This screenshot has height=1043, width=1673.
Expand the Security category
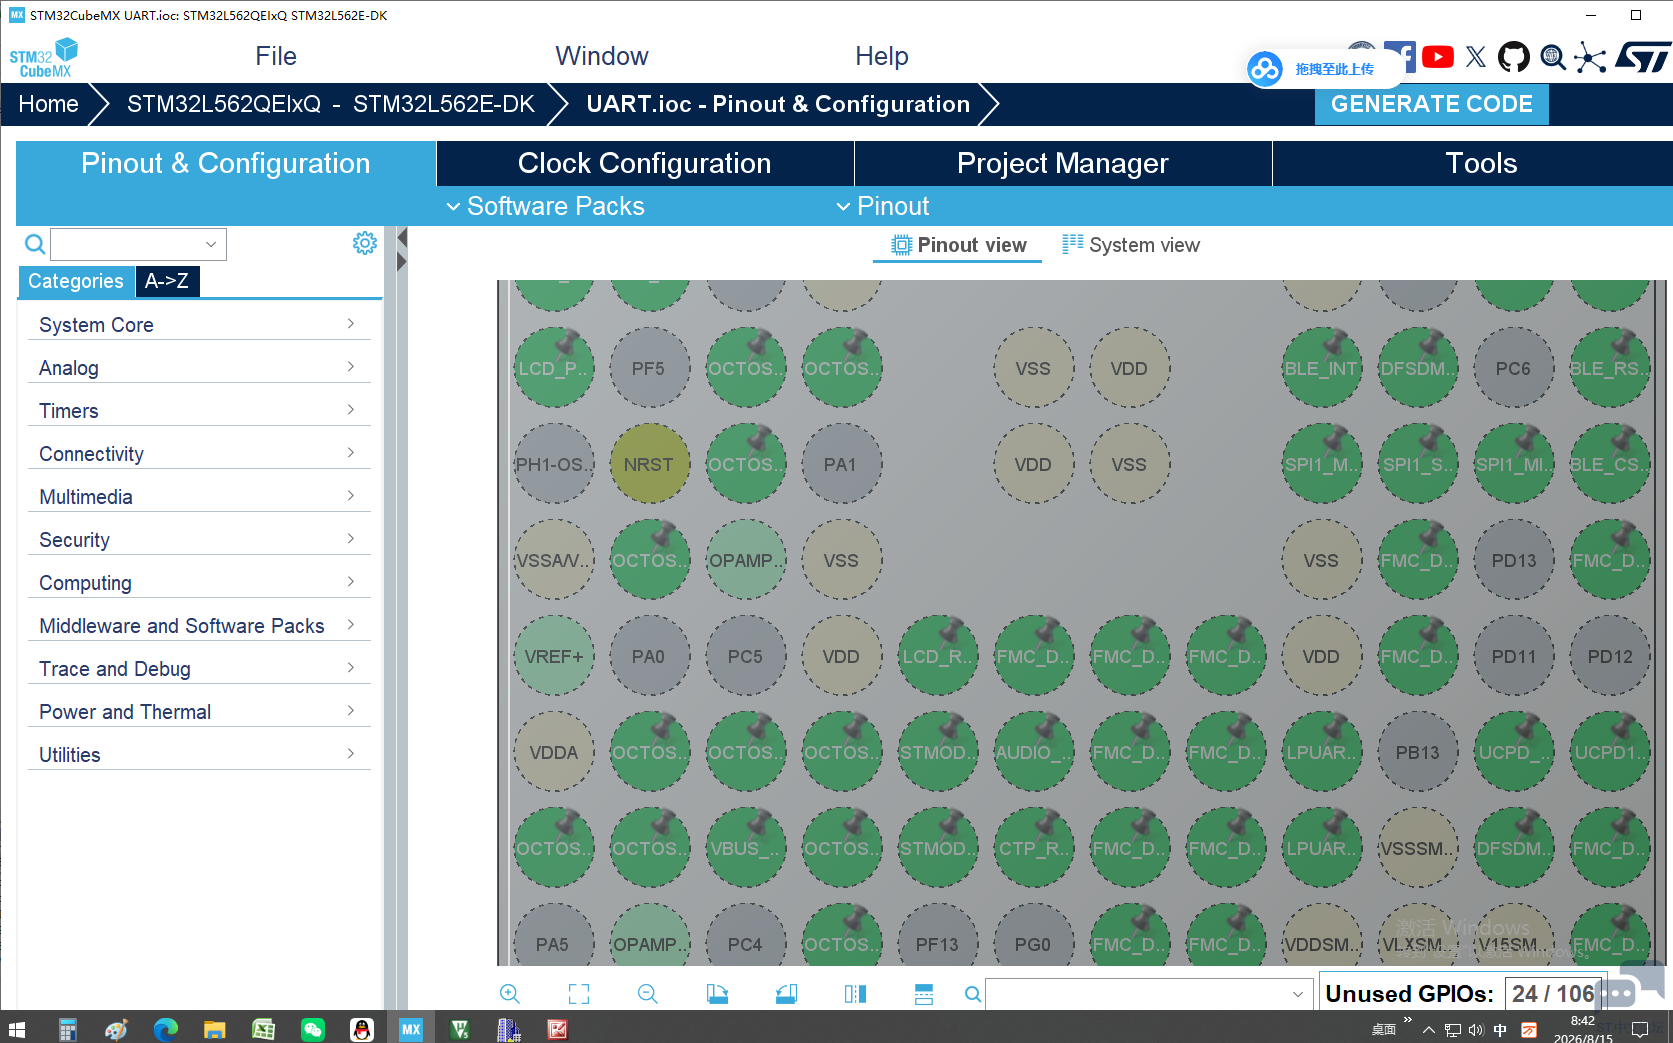pos(199,540)
